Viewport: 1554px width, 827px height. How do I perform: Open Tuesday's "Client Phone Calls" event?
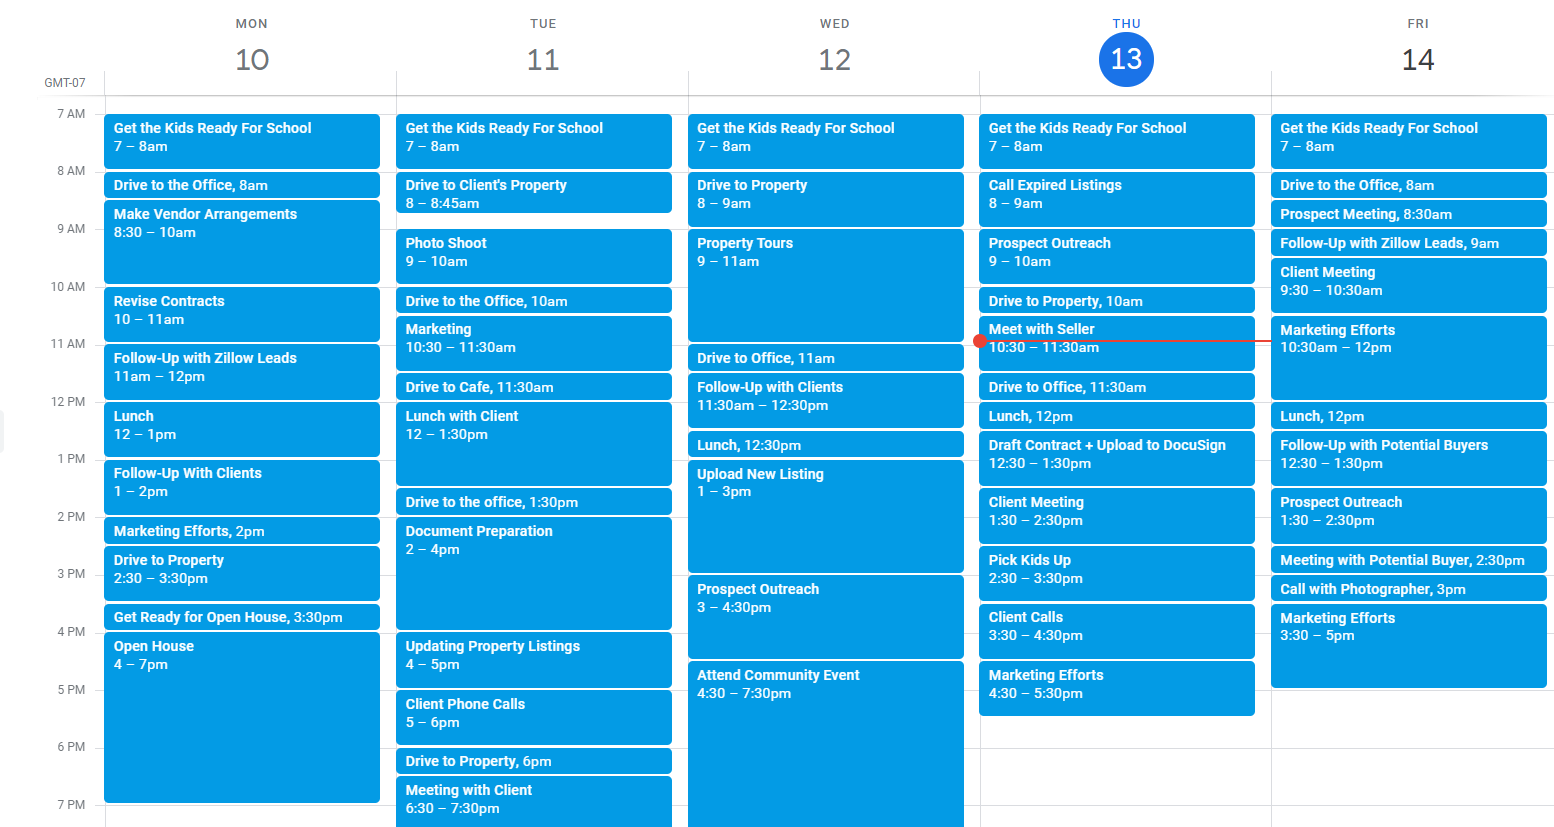pos(533,716)
